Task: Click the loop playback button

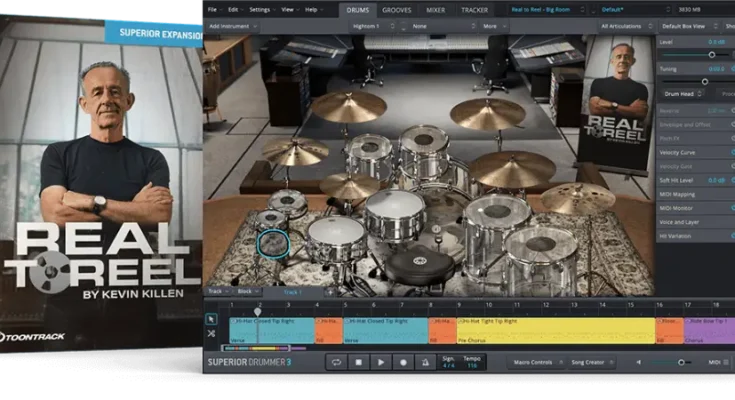Action: (336, 362)
